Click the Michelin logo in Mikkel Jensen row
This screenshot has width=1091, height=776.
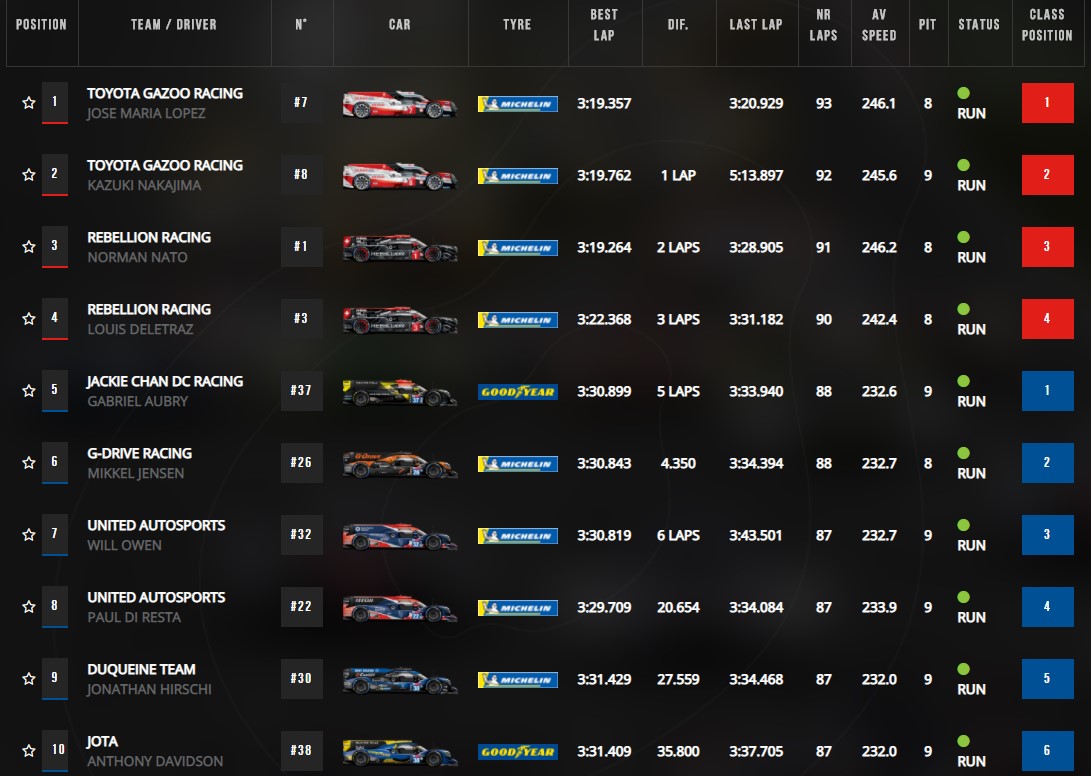[518, 464]
